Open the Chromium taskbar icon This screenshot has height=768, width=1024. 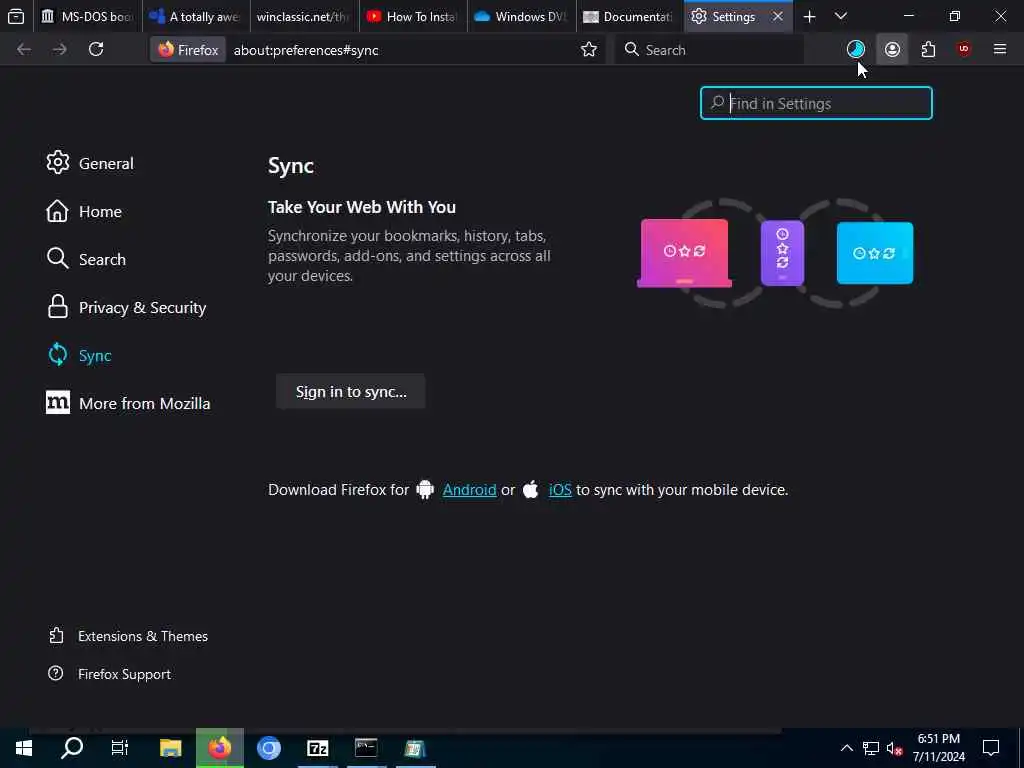click(268, 748)
